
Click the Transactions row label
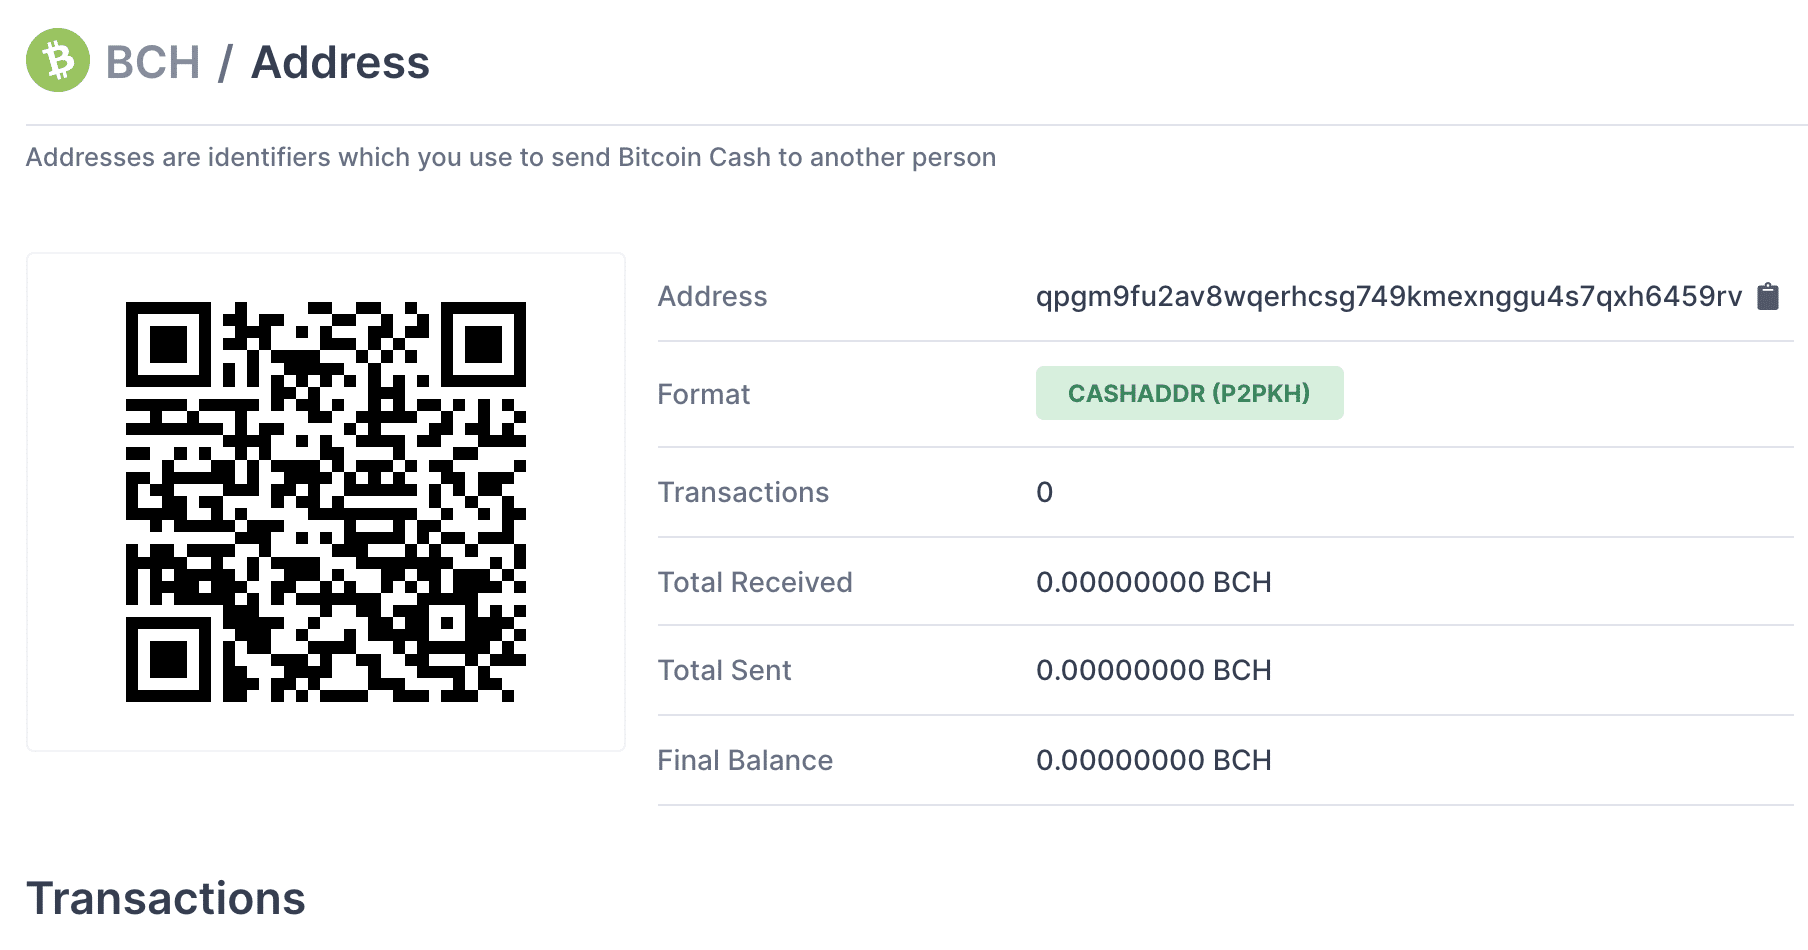[x=743, y=492]
